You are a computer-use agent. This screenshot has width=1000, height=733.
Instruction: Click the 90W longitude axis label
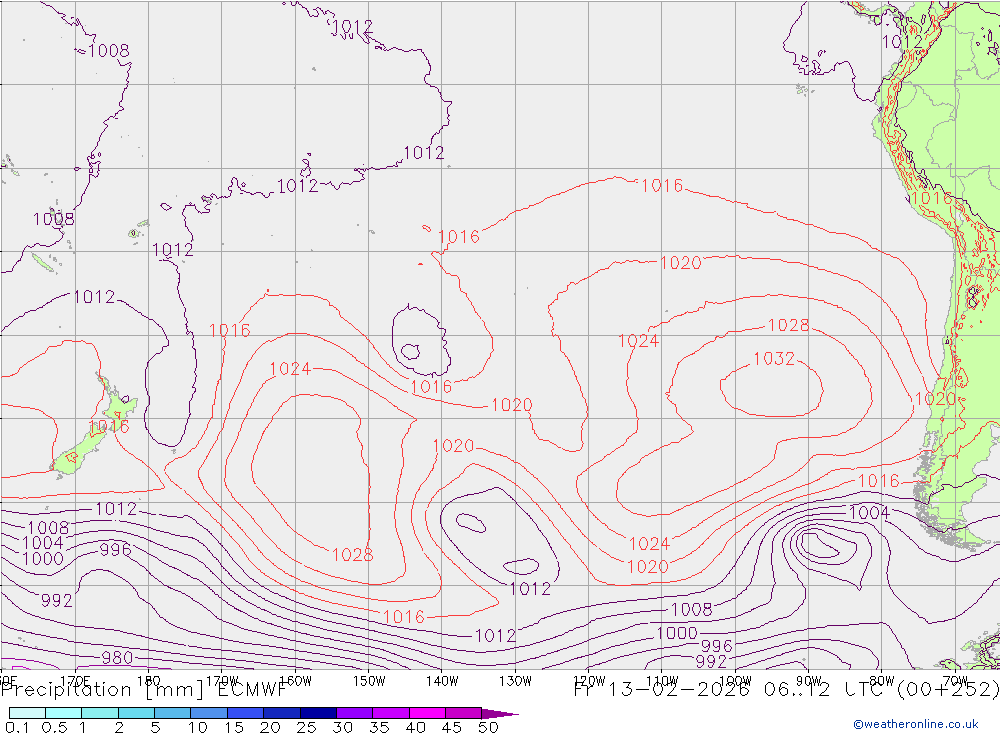809,681
